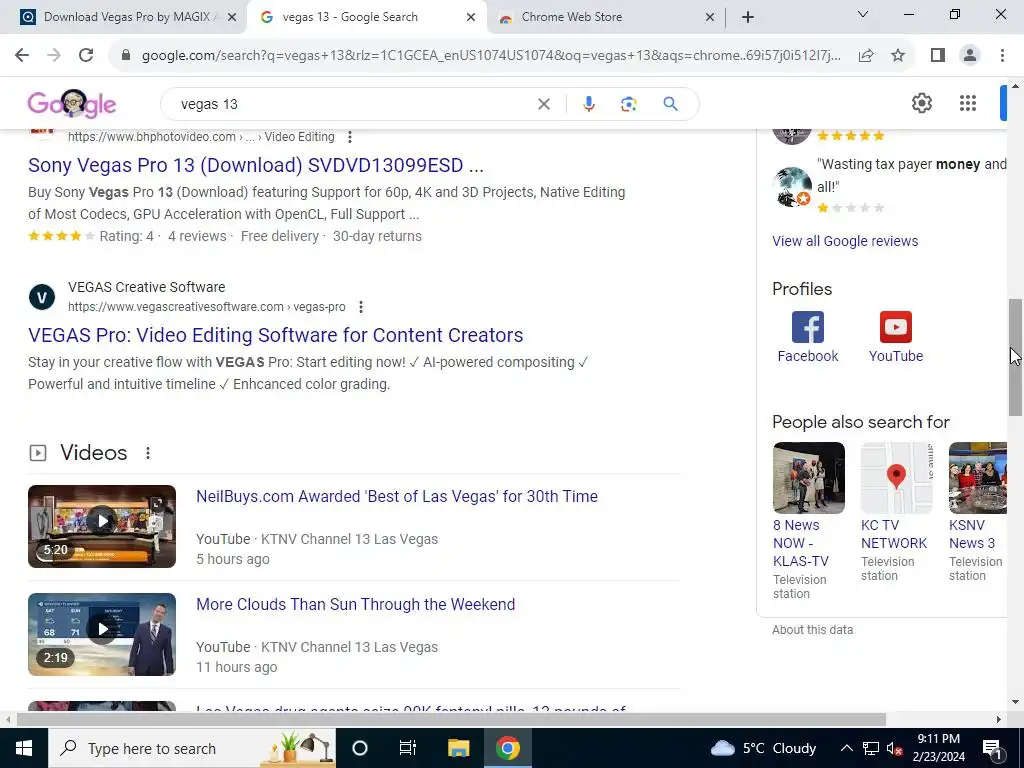Open the Google apps grid
The width and height of the screenshot is (1024, 768).
[x=968, y=103]
